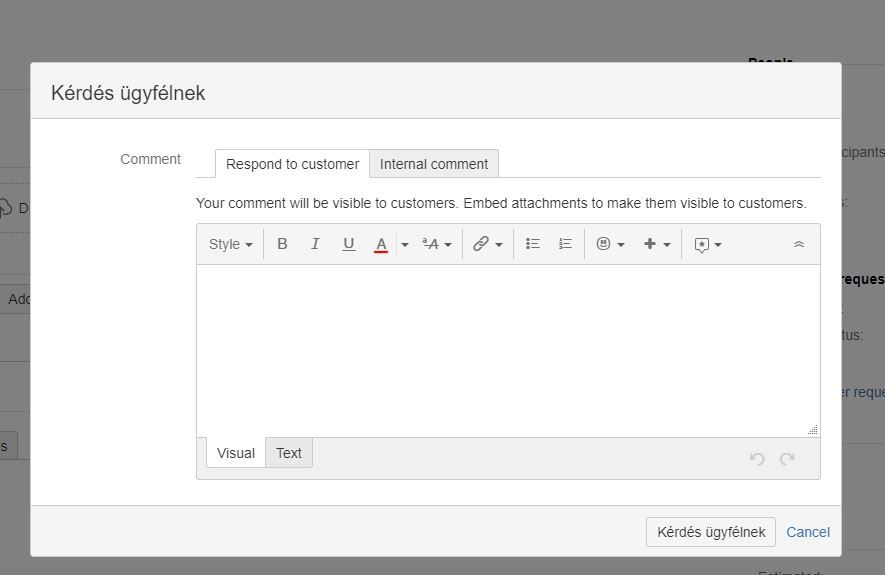The image size is (885, 575).
Task: Redo the last edit
Action: (x=787, y=459)
